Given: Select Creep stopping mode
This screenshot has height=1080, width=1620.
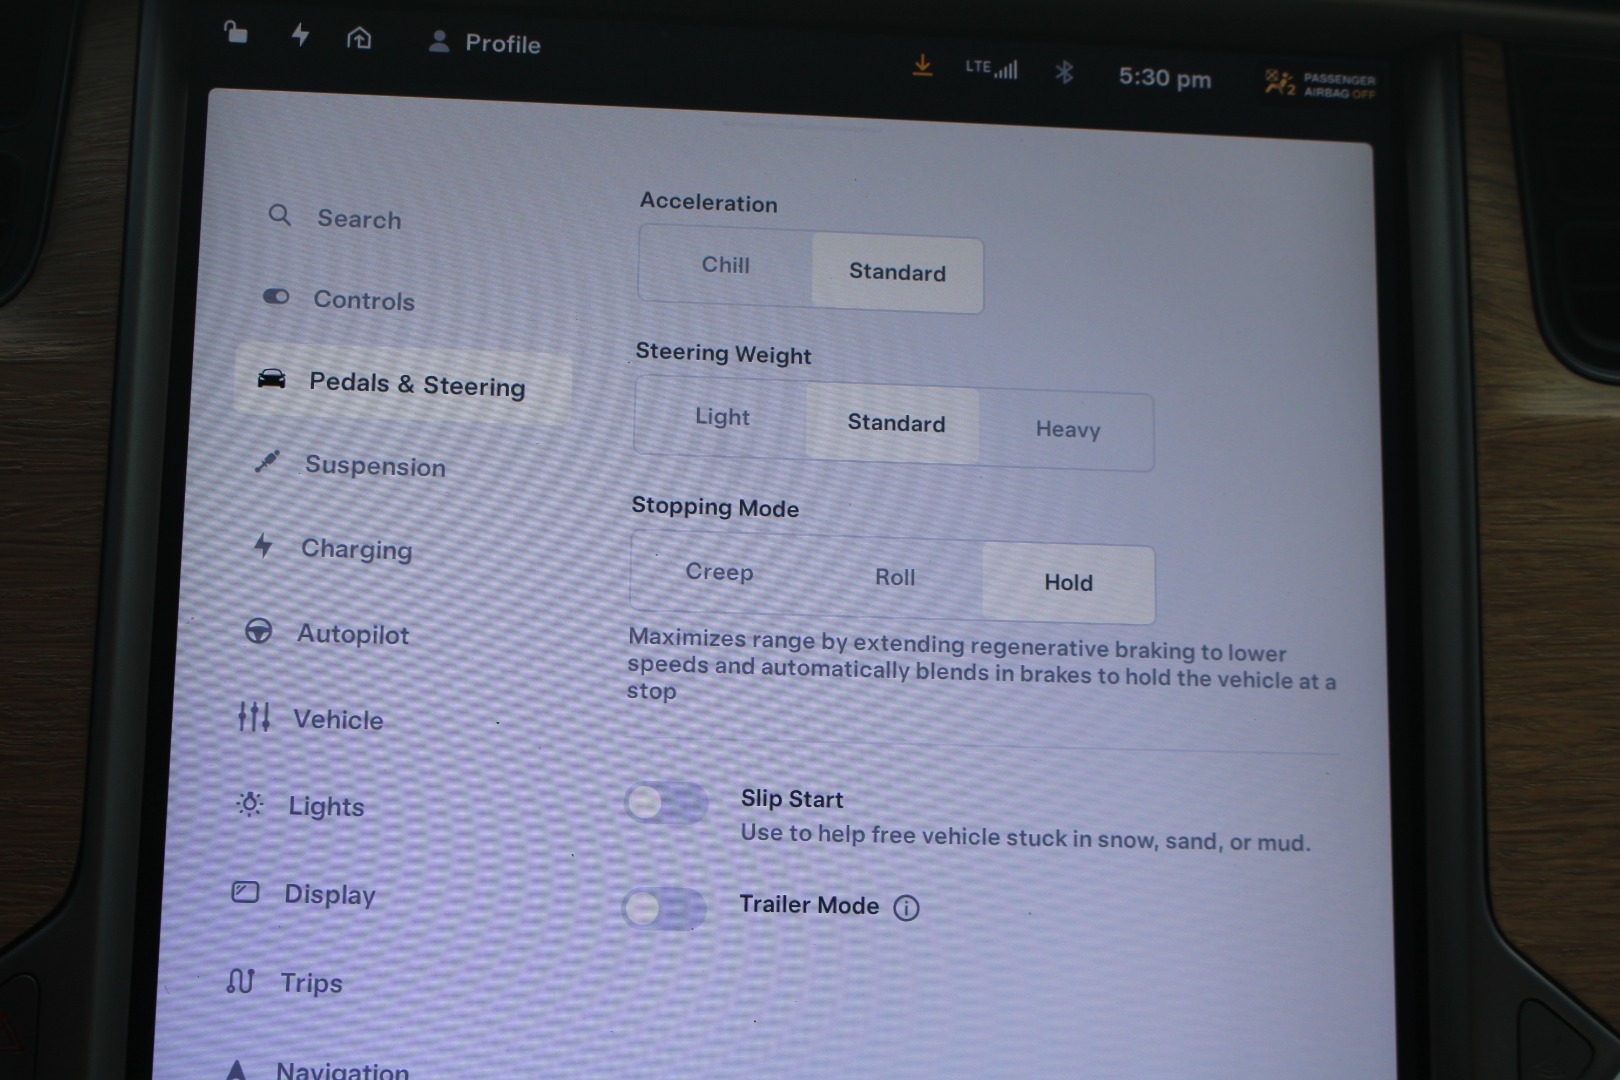Looking at the screenshot, I should coord(719,572).
